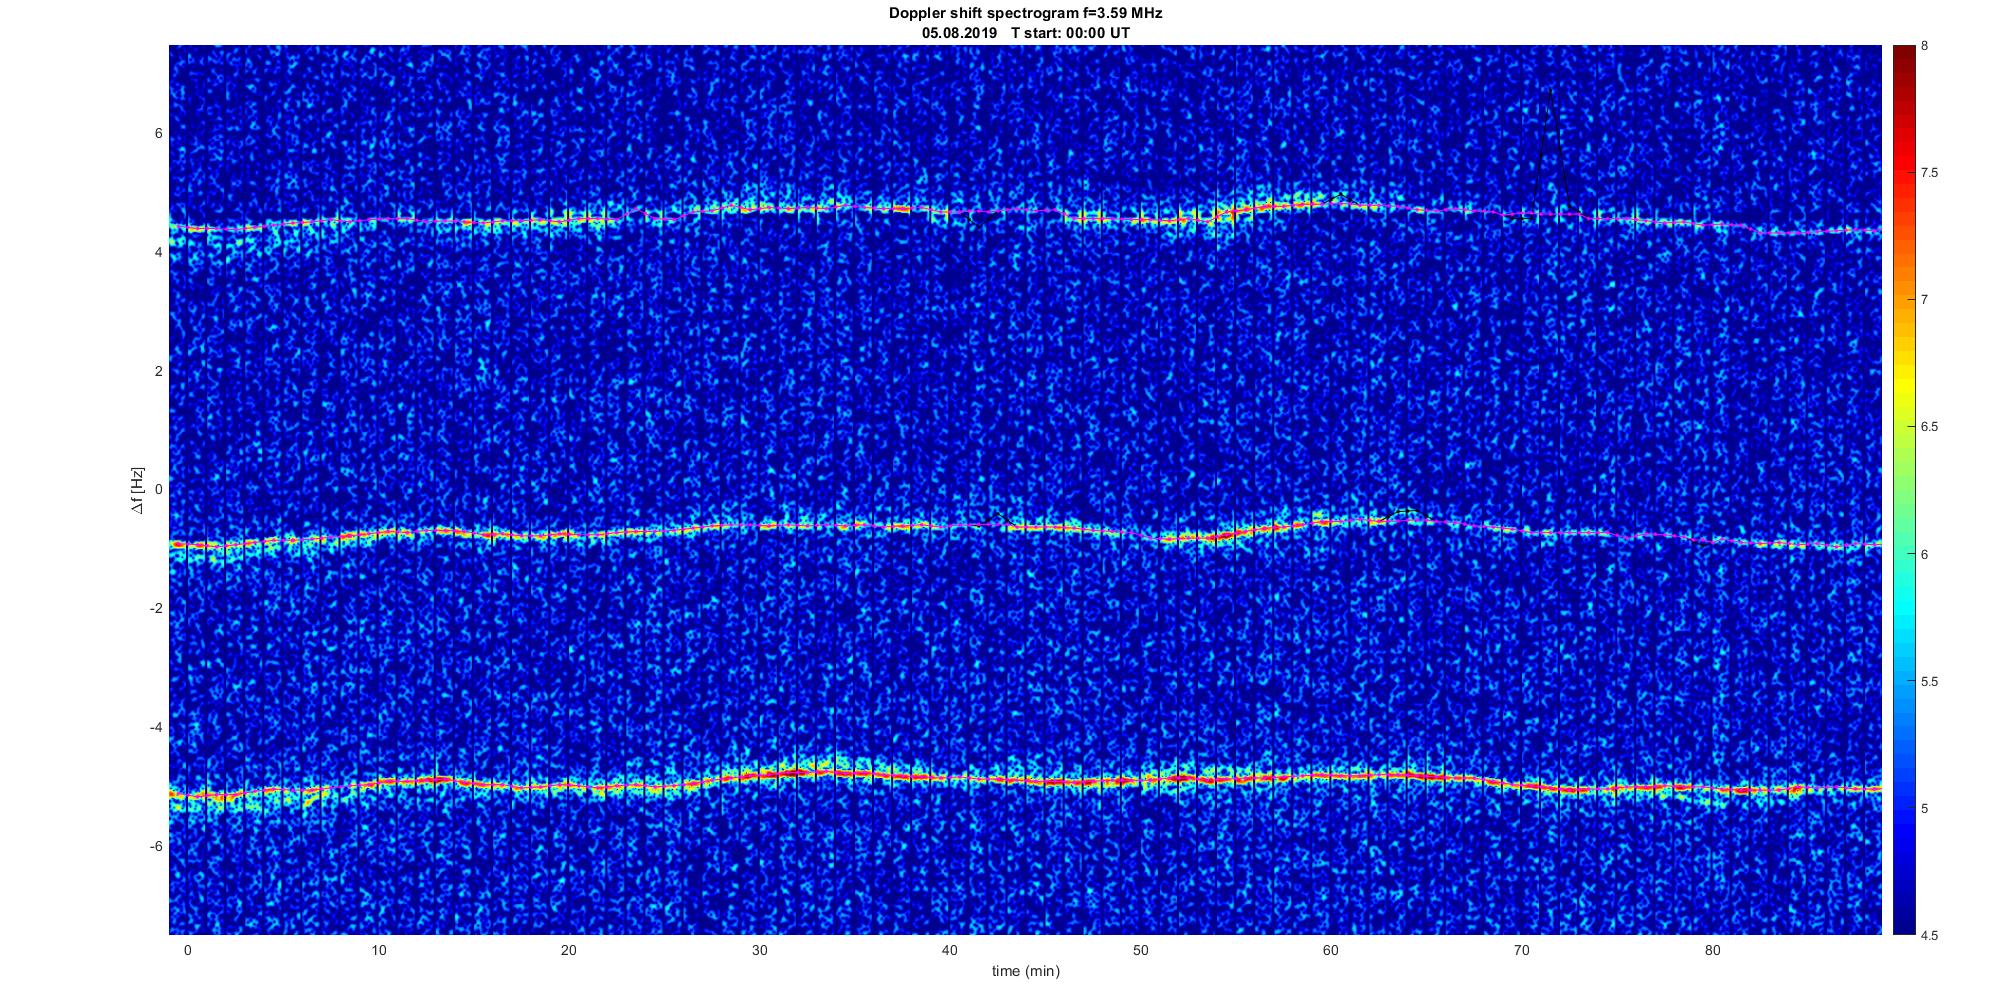
Task: Click colorbar tick label '5' beside color scale
Action: coord(1925,809)
